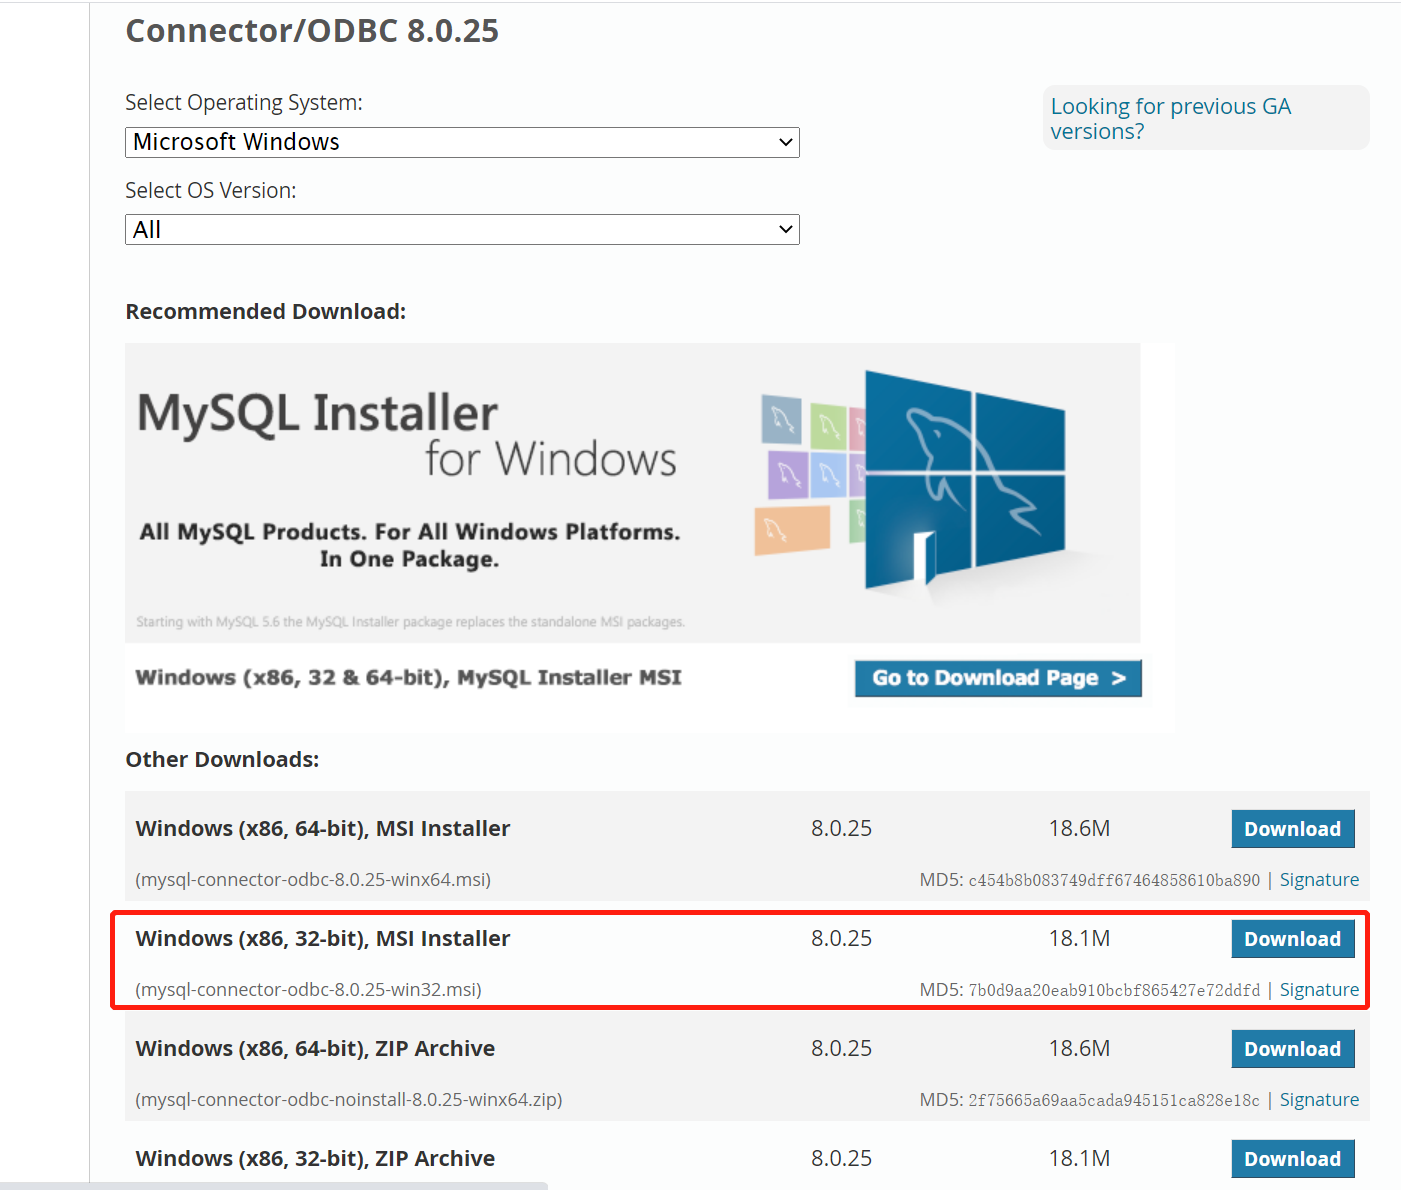
Task: Download the Windows x86 32-bit MSI Installer
Action: tap(1292, 938)
